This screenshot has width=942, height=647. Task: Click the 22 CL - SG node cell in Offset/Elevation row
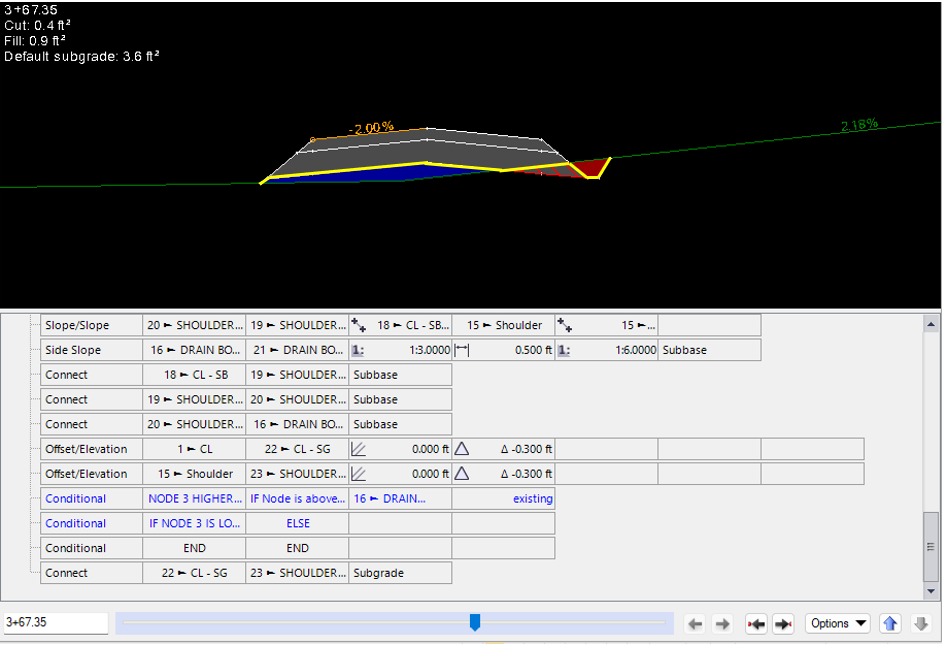pos(297,449)
